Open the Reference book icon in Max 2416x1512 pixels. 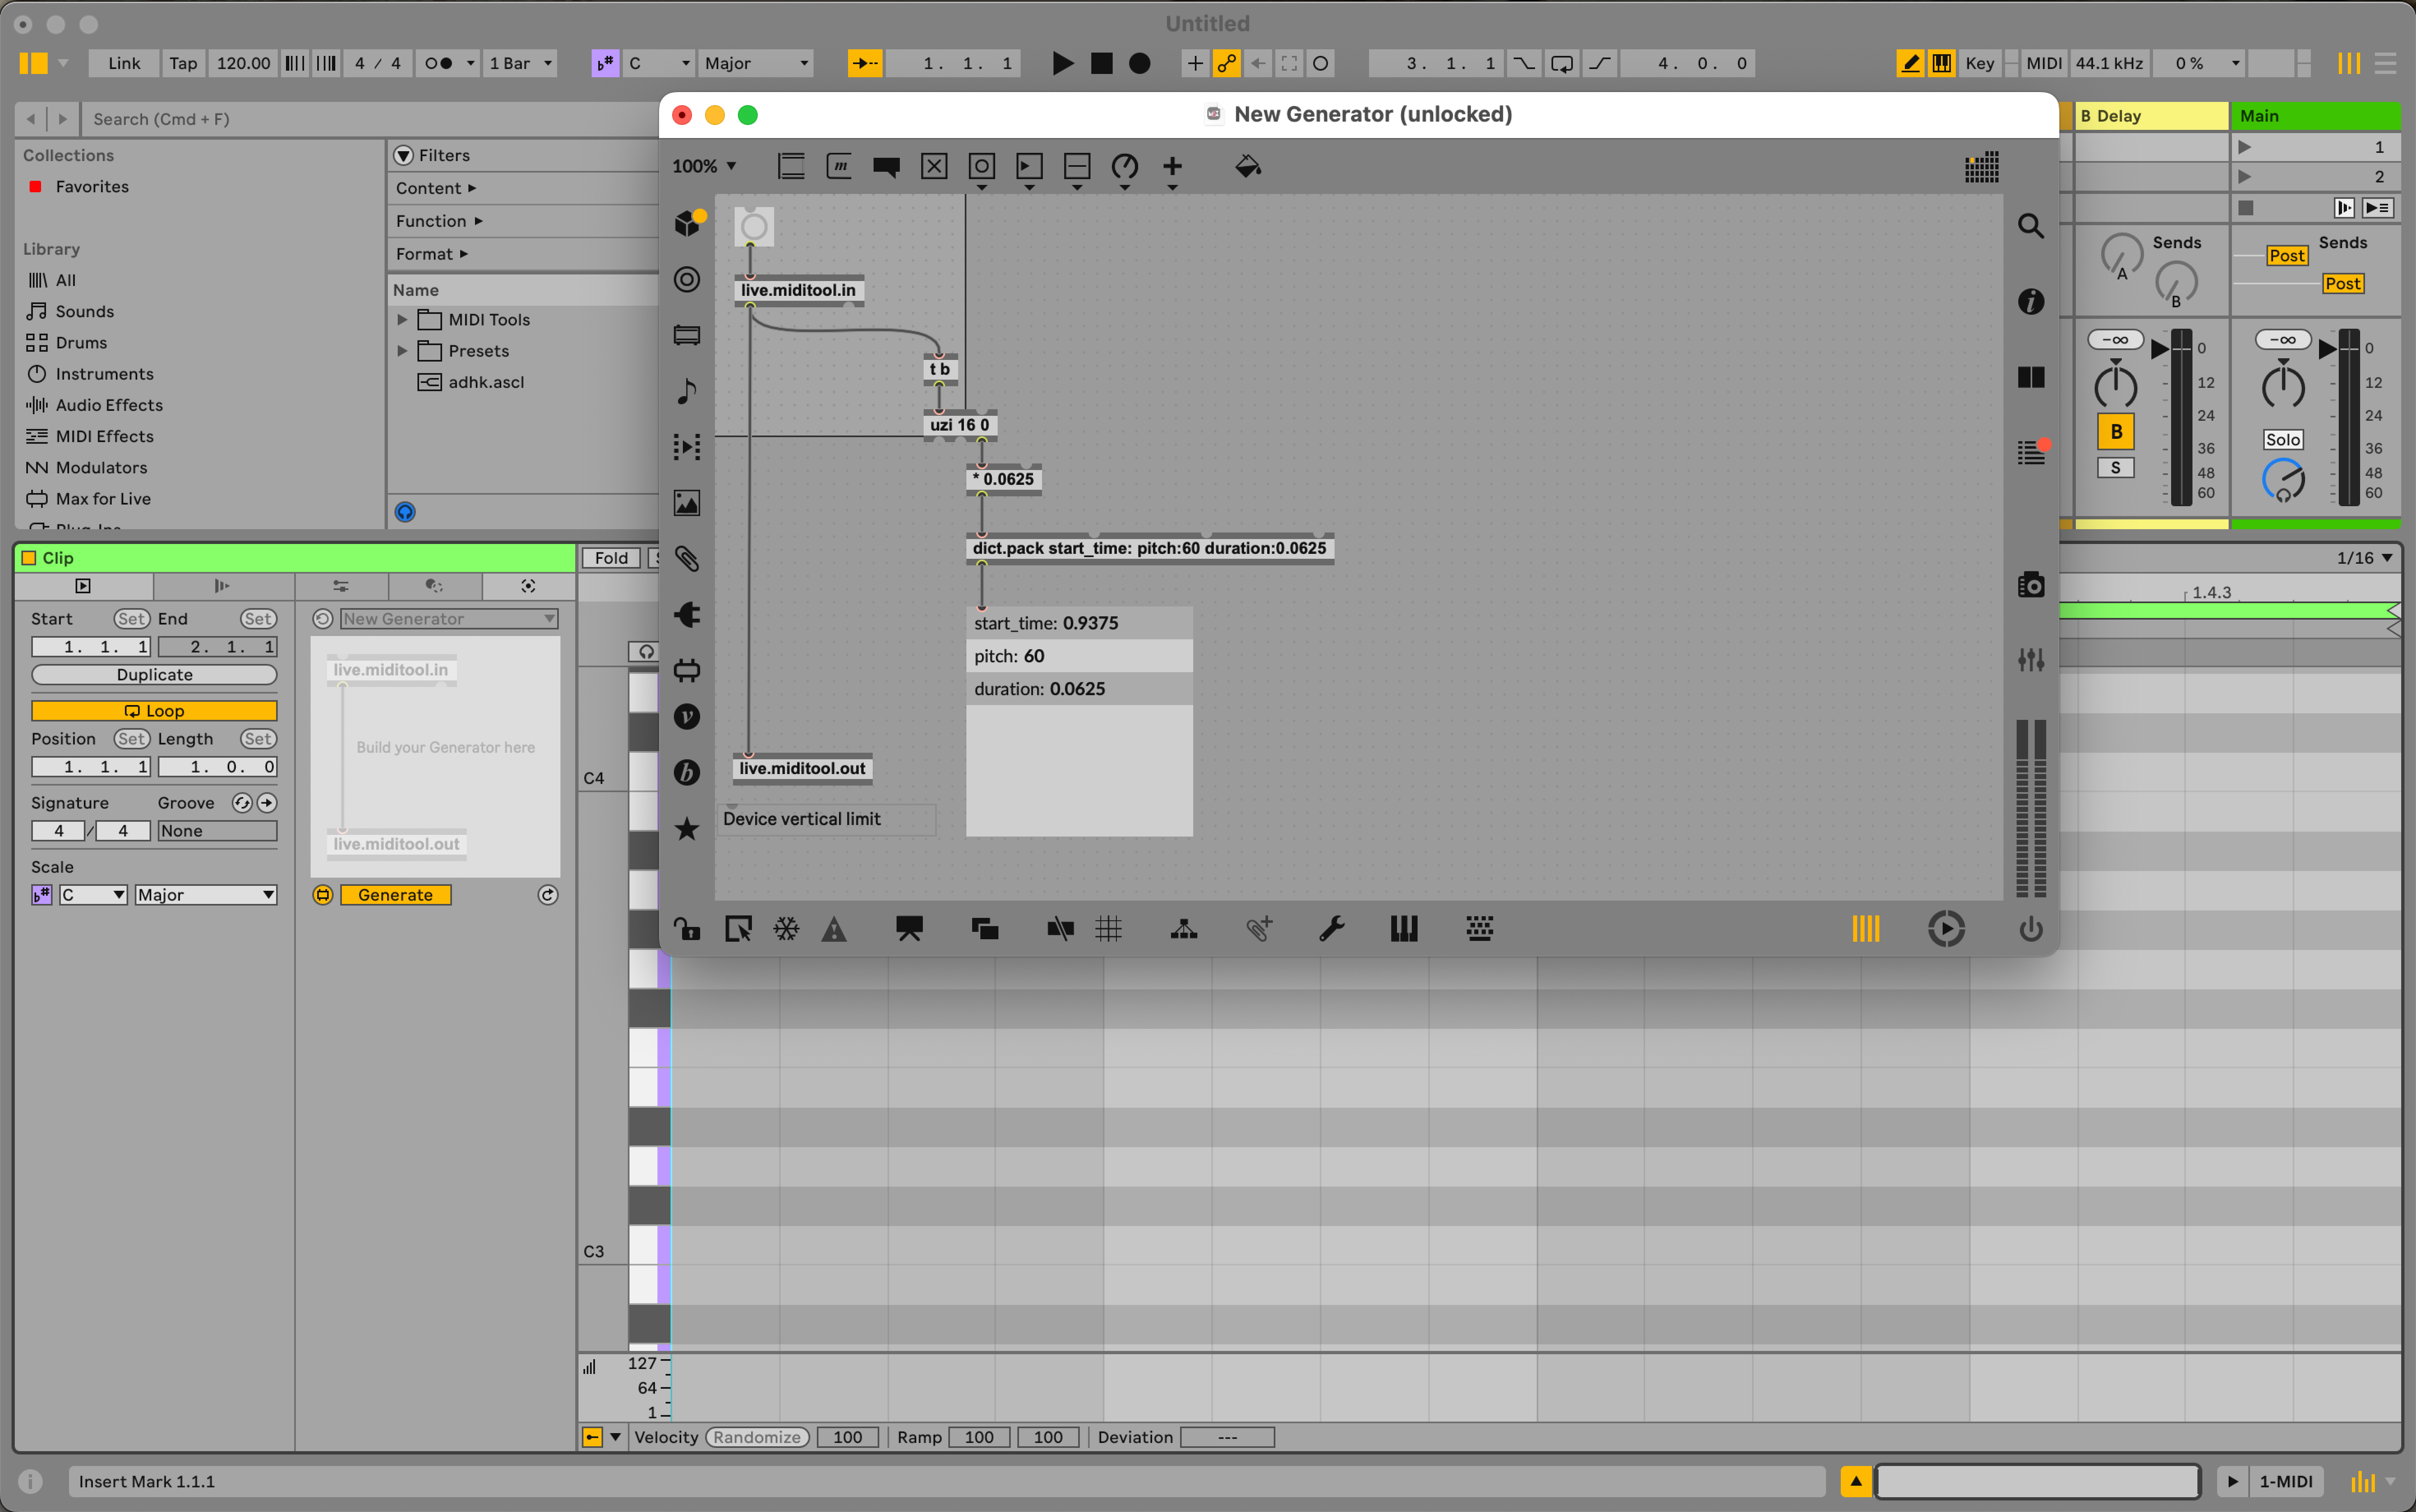[2031, 377]
